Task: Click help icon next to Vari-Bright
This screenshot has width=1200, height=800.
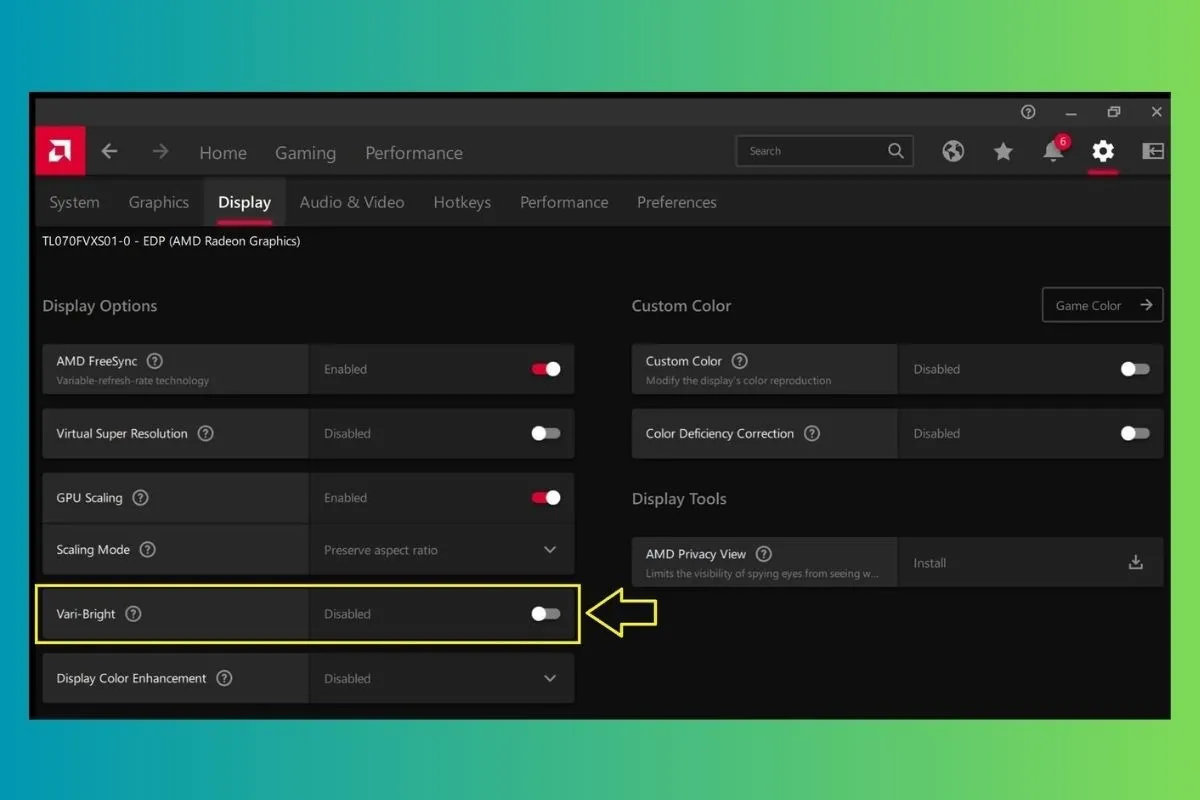Action: point(133,614)
